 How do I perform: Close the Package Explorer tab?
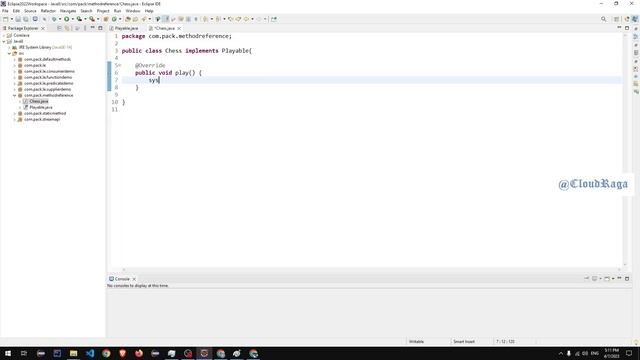click(43, 28)
